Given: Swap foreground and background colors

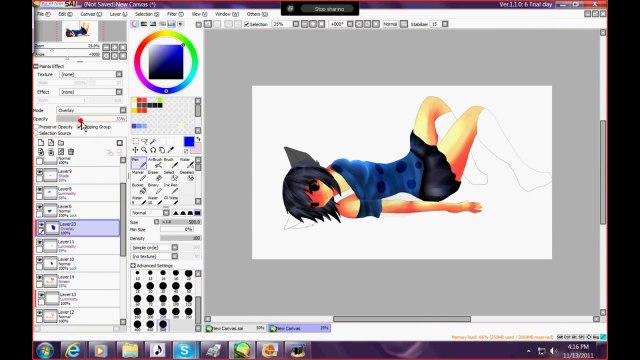Looking at the screenshot, I should pos(198,139).
